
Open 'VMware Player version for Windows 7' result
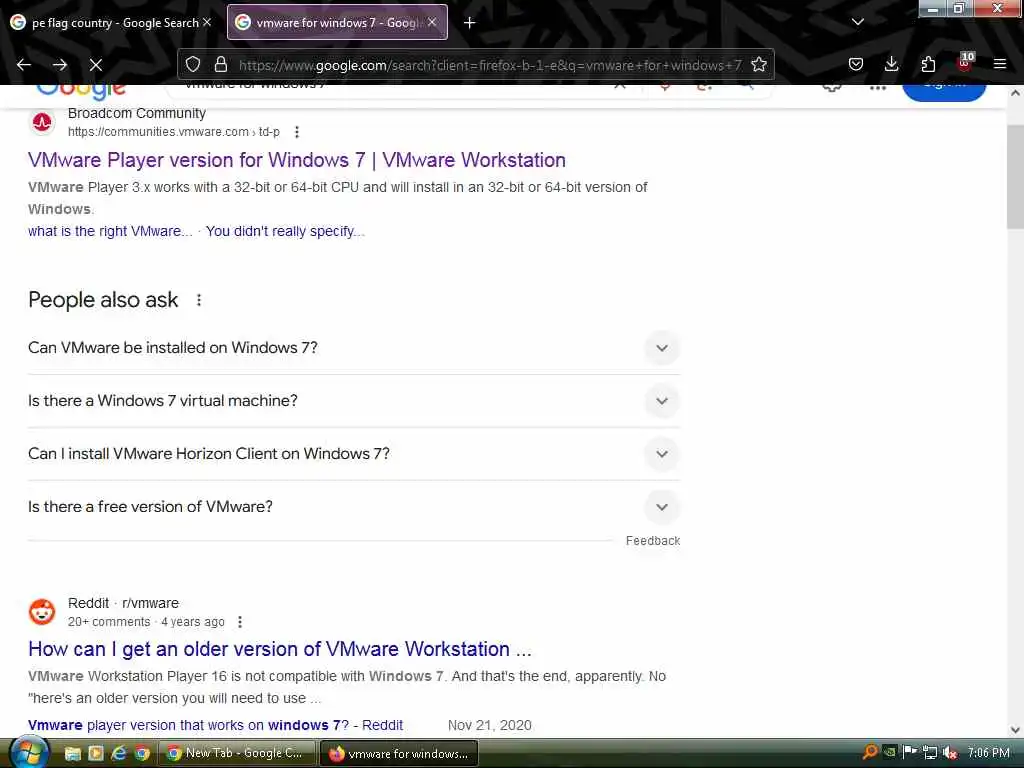coord(296,160)
